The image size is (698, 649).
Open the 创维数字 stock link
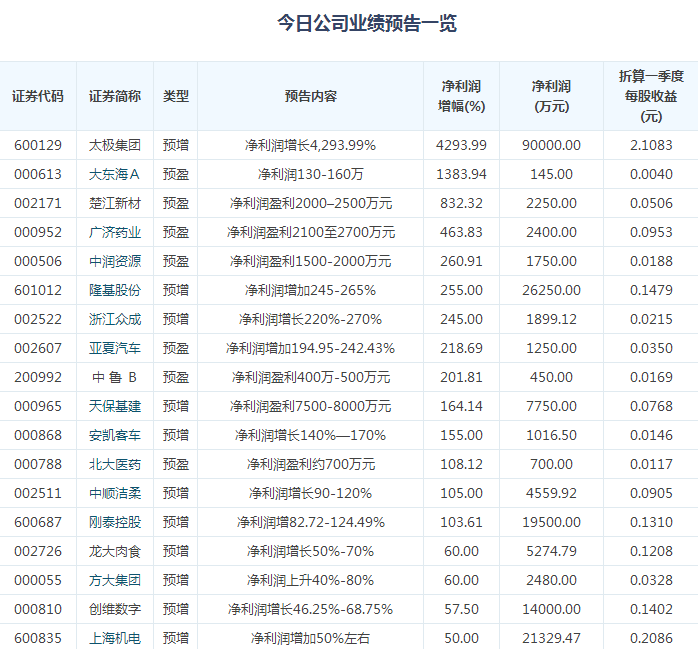(x=114, y=609)
